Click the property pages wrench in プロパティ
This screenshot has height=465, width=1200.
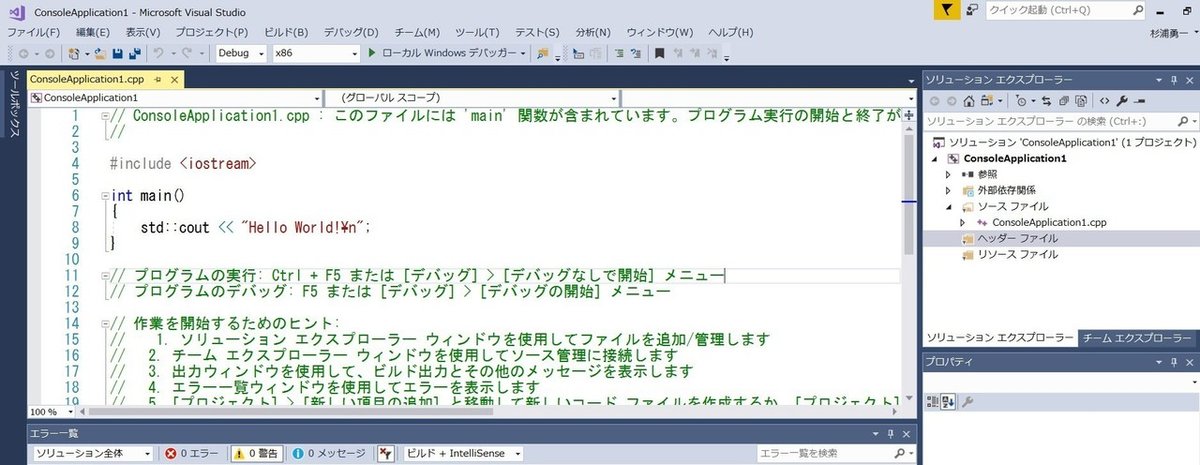968,402
